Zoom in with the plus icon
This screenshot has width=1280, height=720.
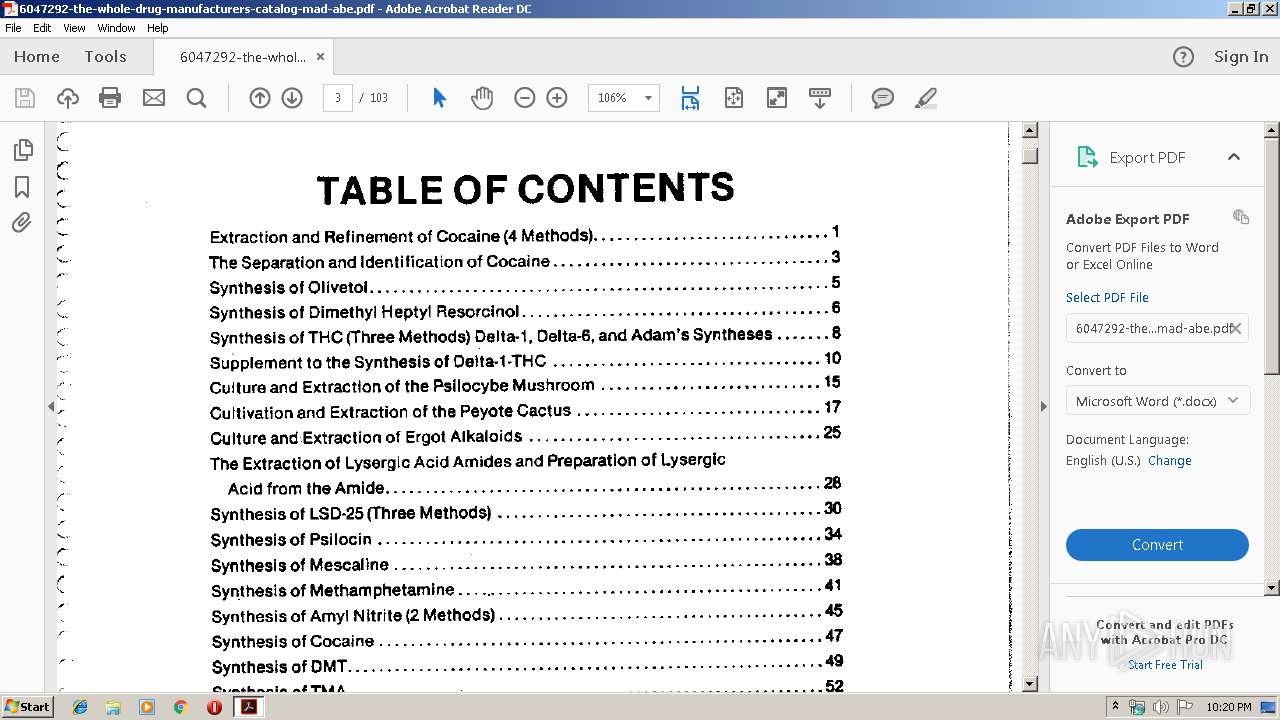[x=557, y=98]
